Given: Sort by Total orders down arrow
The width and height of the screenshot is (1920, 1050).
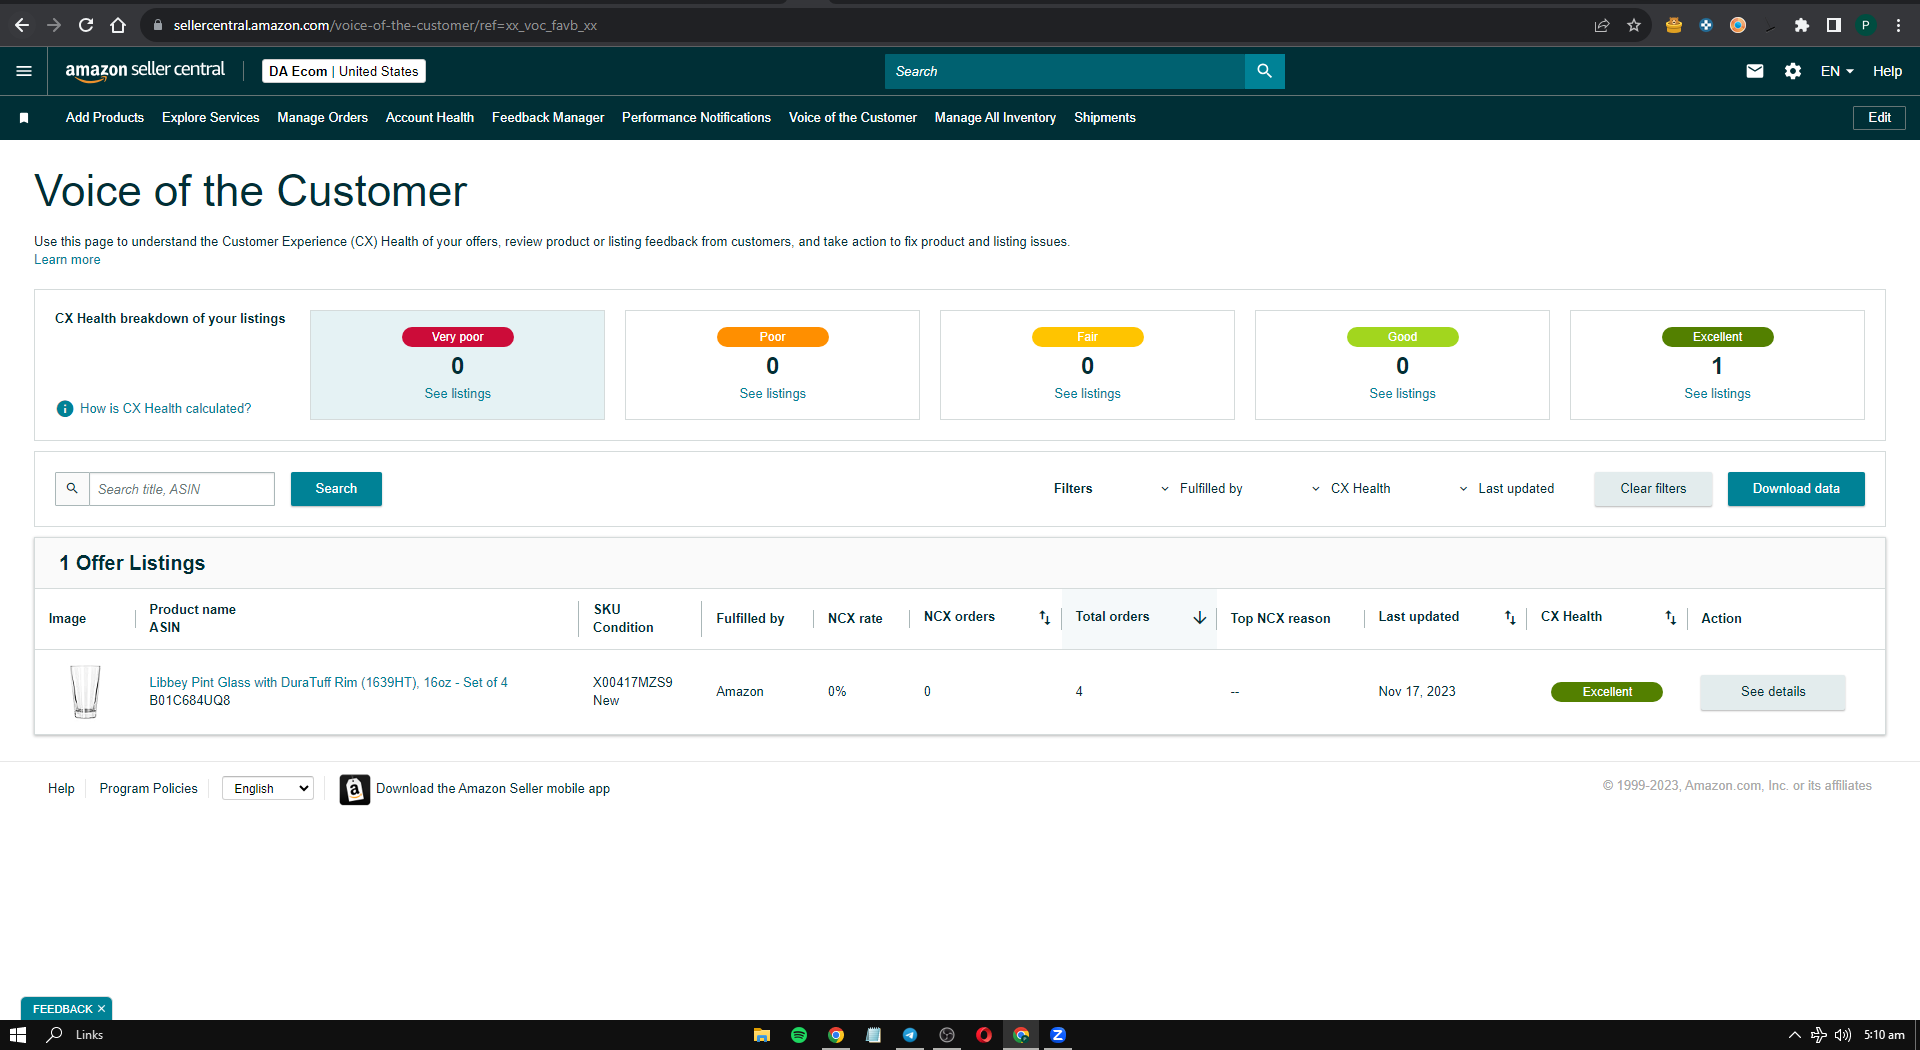Looking at the screenshot, I should coord(1199,618).
